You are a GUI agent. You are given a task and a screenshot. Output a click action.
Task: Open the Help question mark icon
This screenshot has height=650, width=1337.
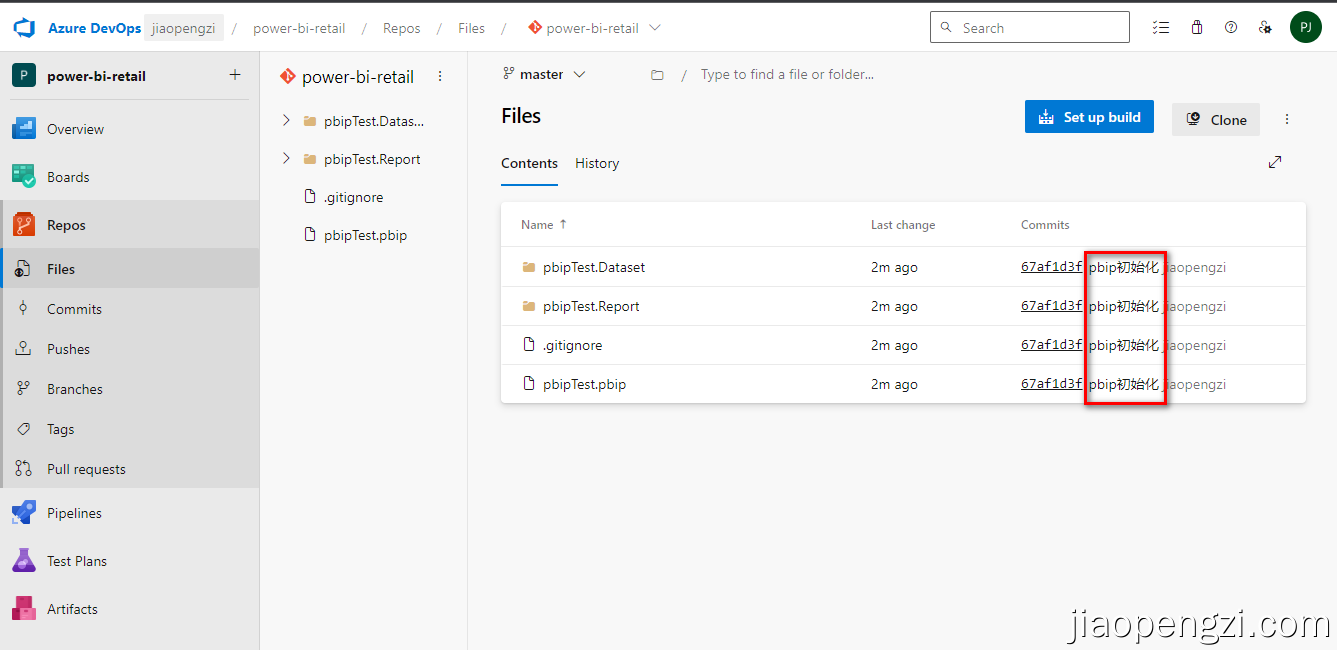click(1231, 28)
